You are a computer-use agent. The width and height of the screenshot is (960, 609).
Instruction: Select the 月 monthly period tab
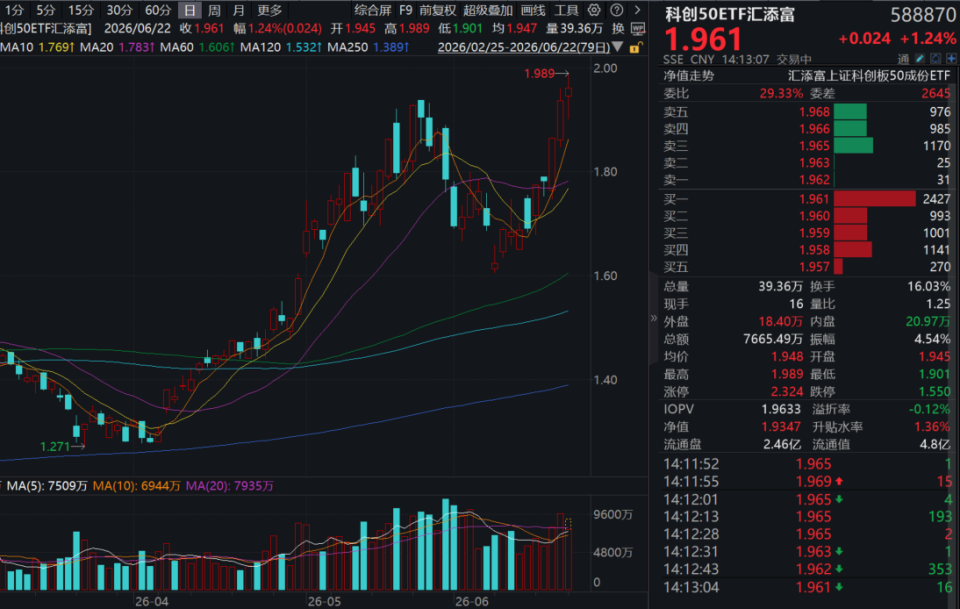coord(239,10)
